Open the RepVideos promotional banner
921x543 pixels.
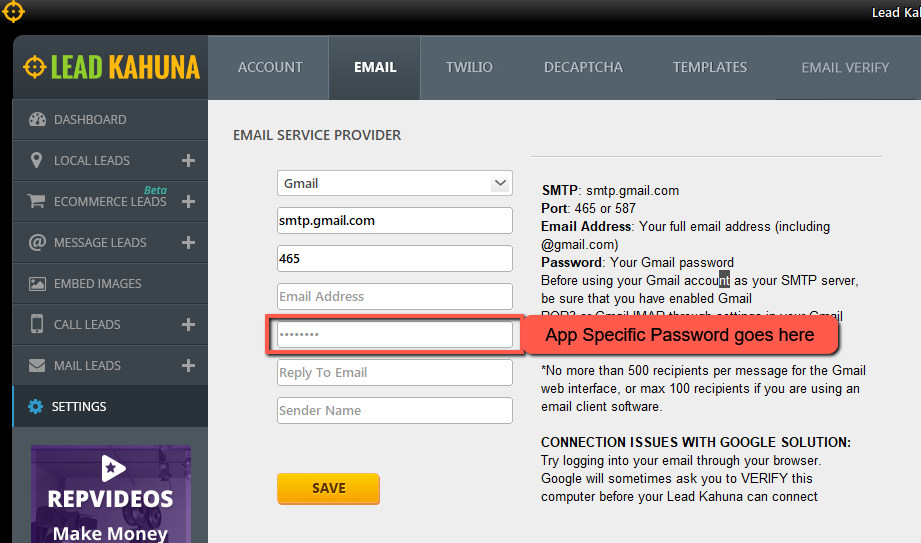click(110, 495)
